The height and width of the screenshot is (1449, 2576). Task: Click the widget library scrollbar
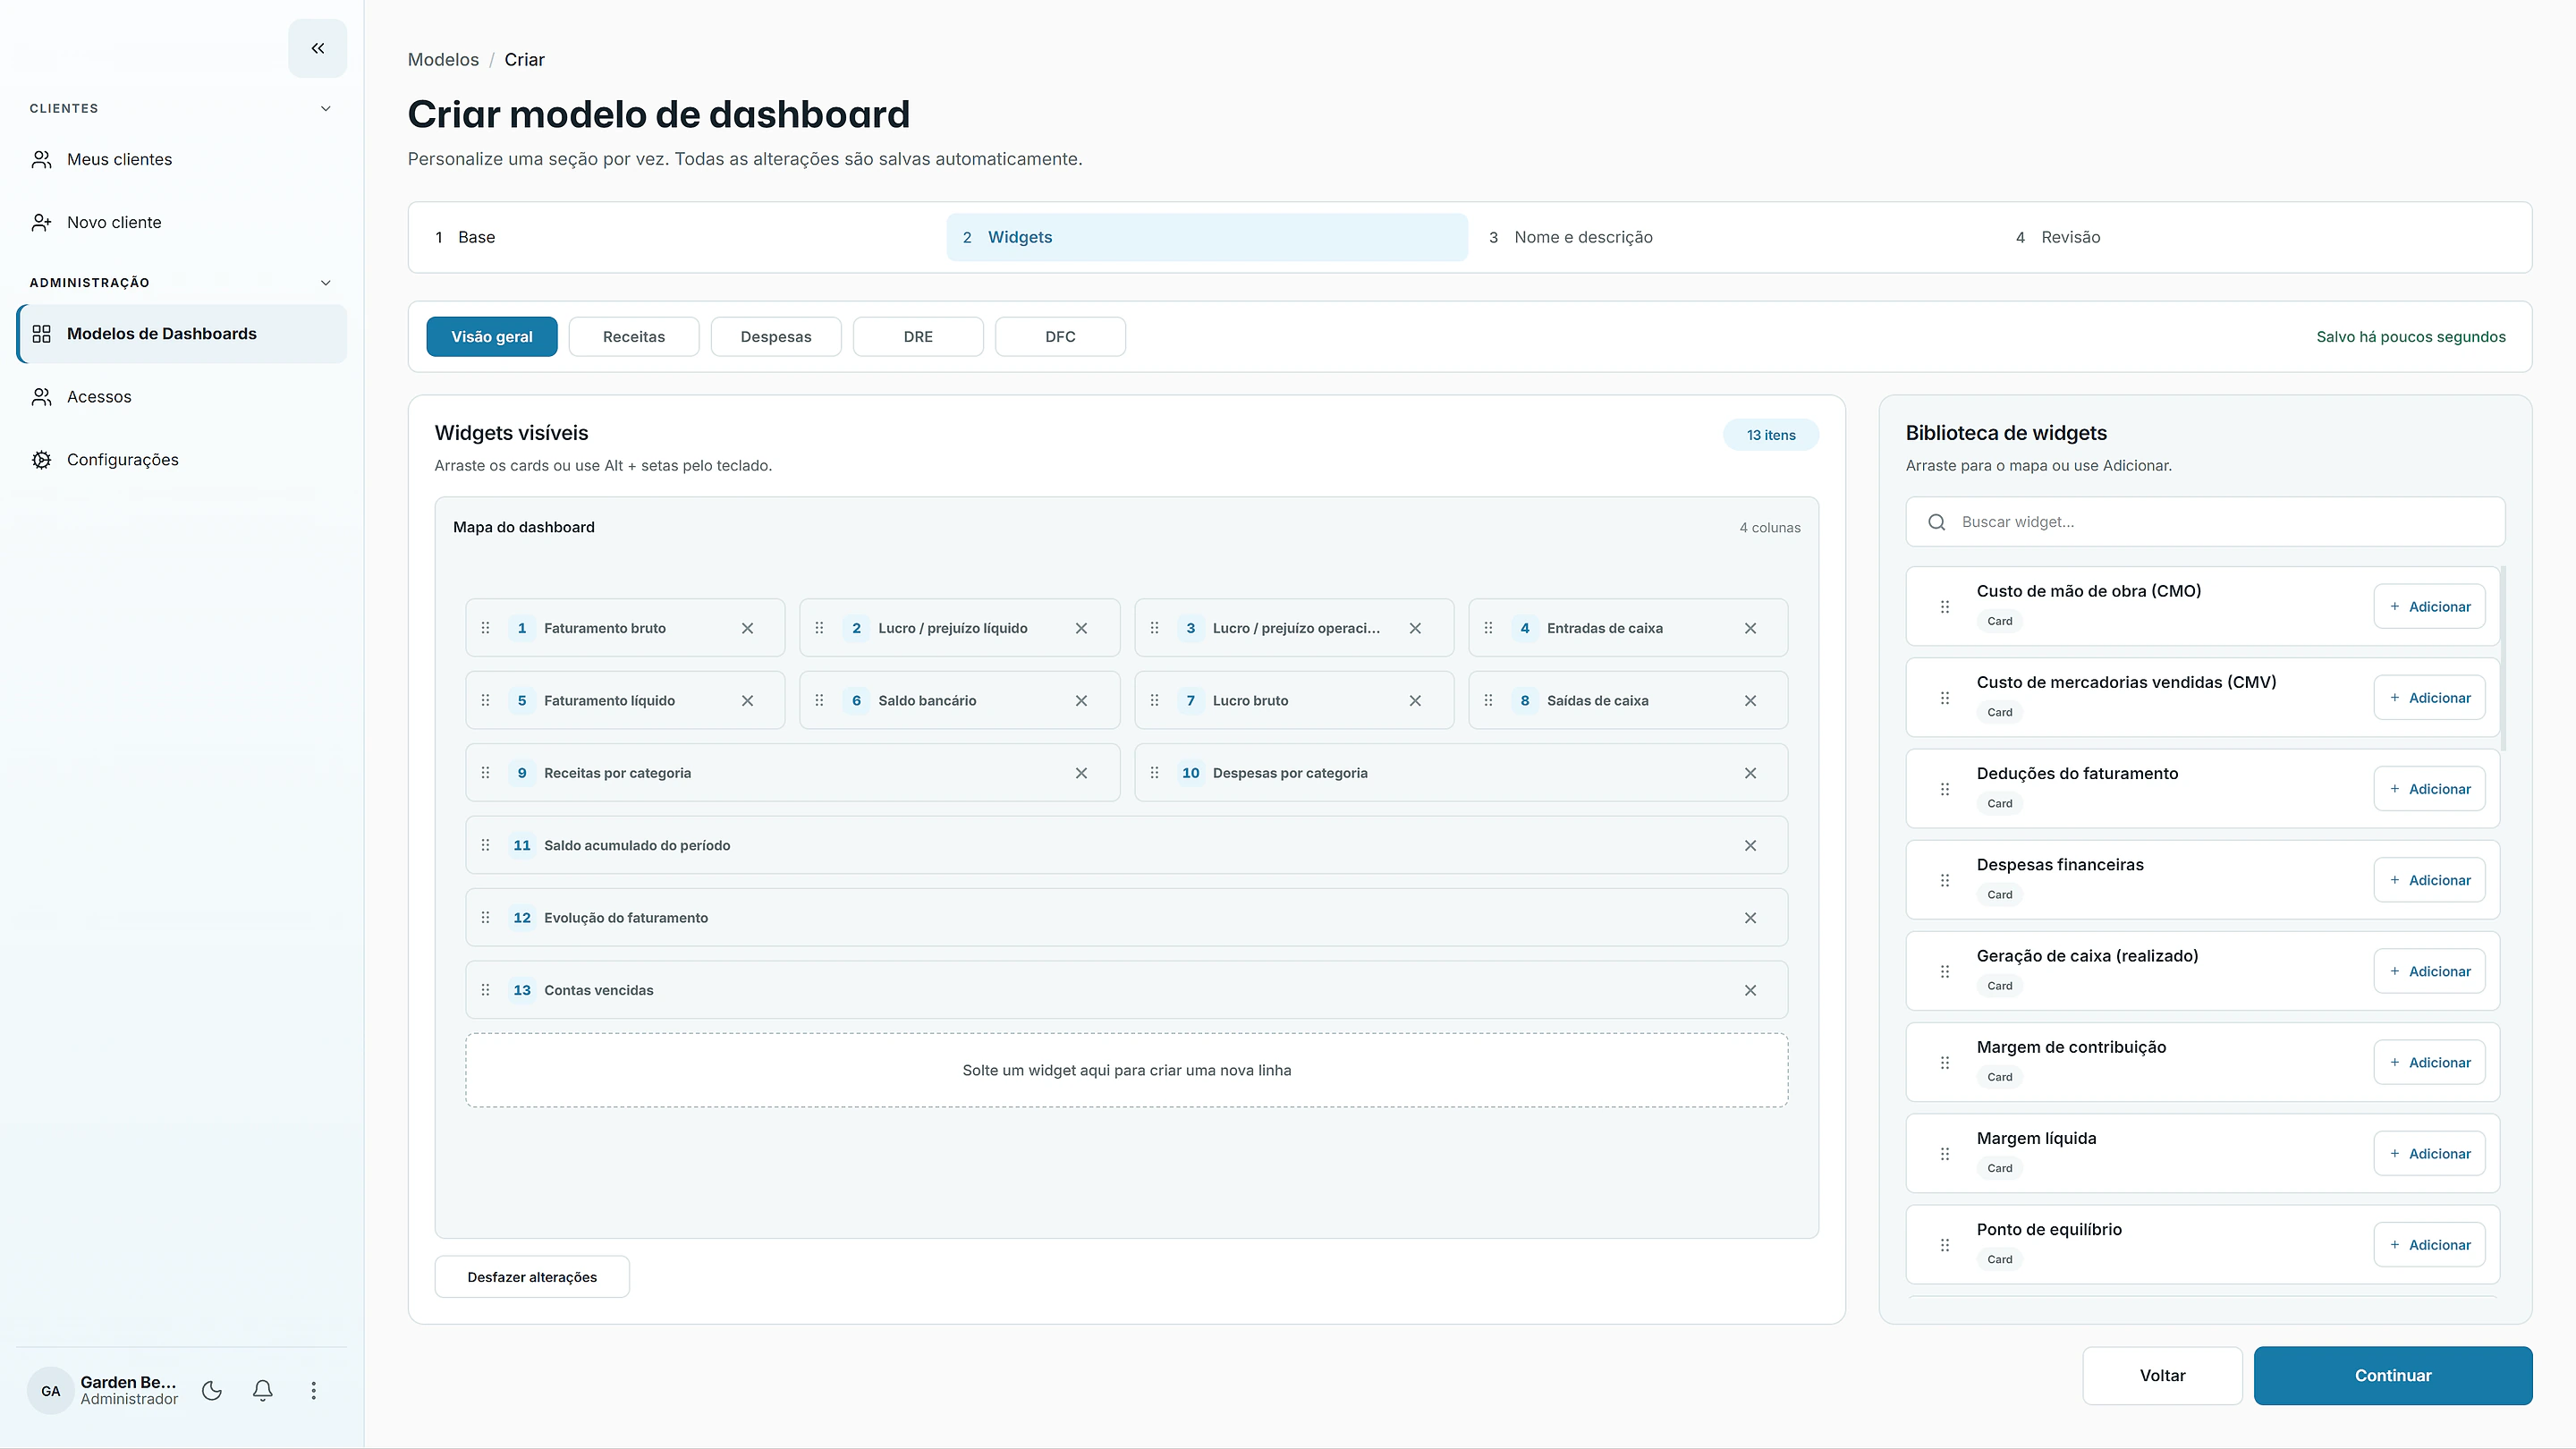coord(2503,658)
